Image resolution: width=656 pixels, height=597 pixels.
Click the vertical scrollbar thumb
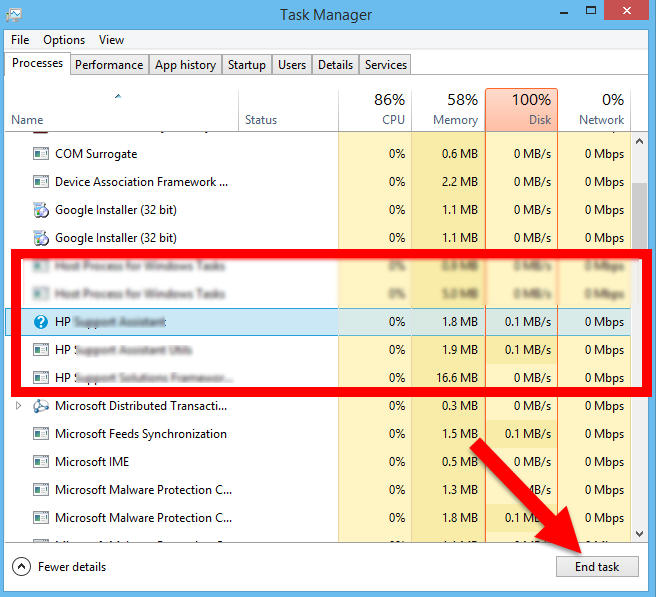pos(639,215)
